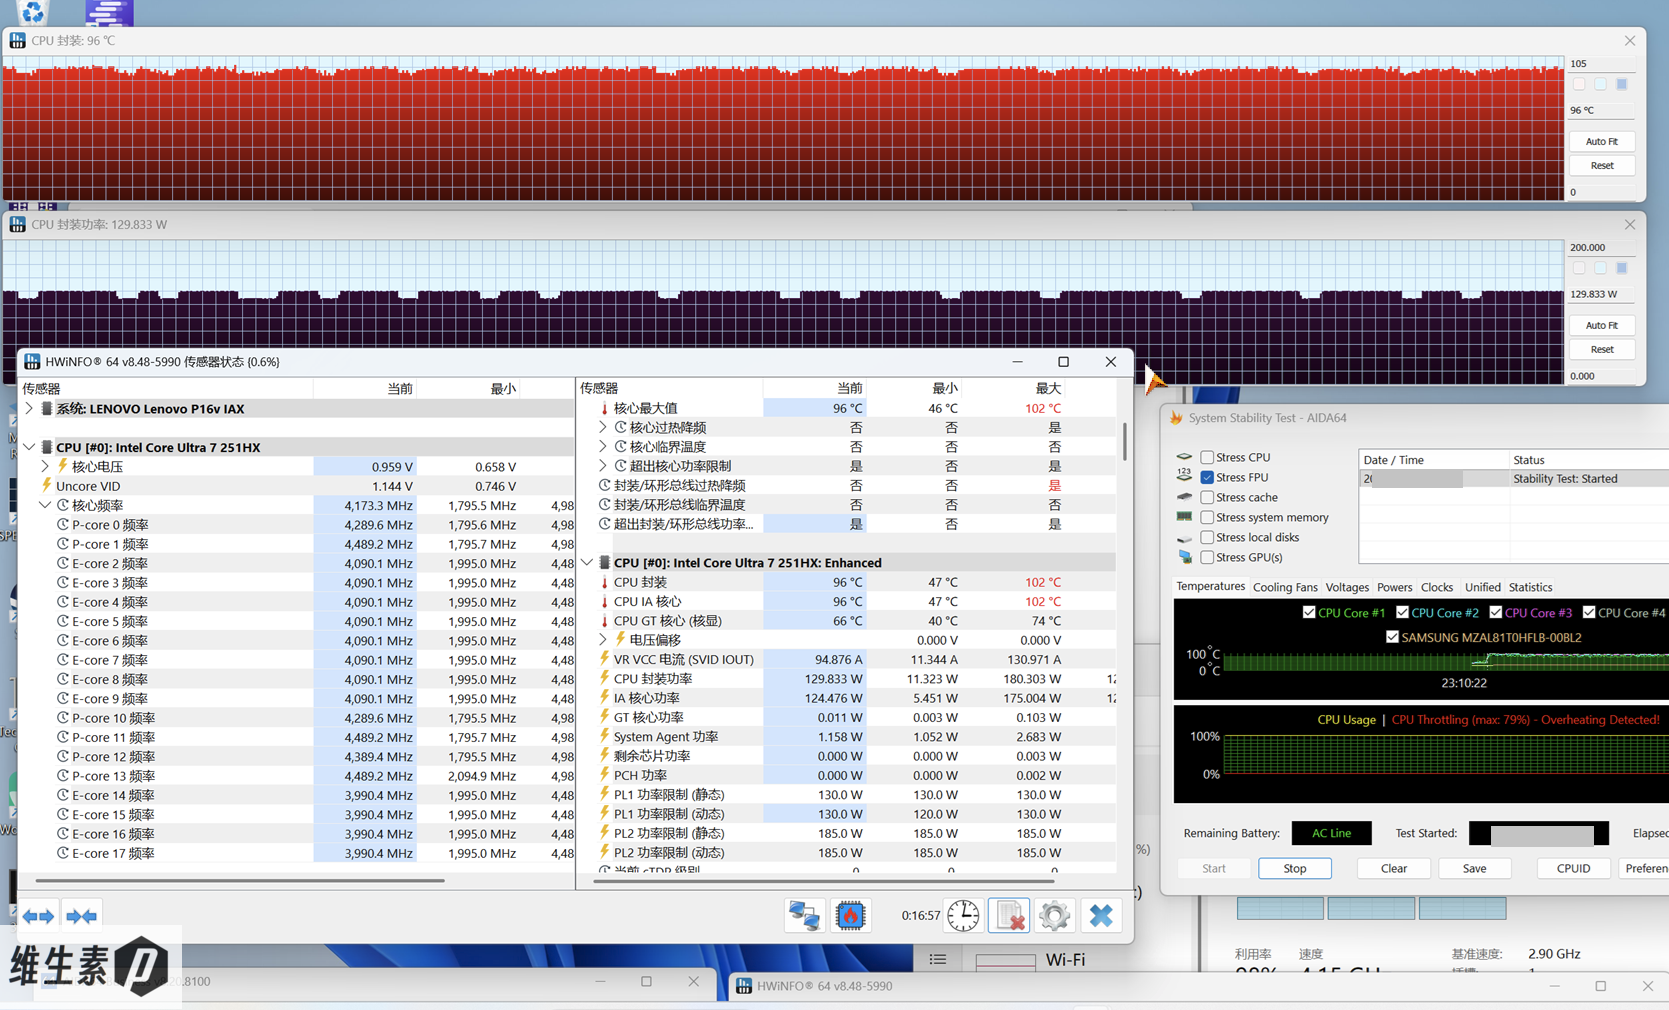Switch to the Statistics tab

(1530, 587)
